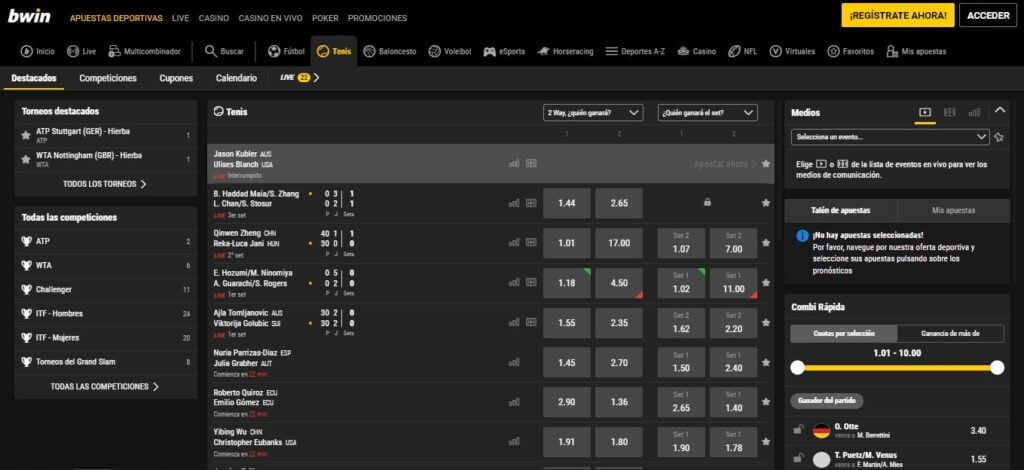Collapse the Medios panel
This screenshot has height=470, width=1024.
pyautogui.click(x=1001, y=113)
